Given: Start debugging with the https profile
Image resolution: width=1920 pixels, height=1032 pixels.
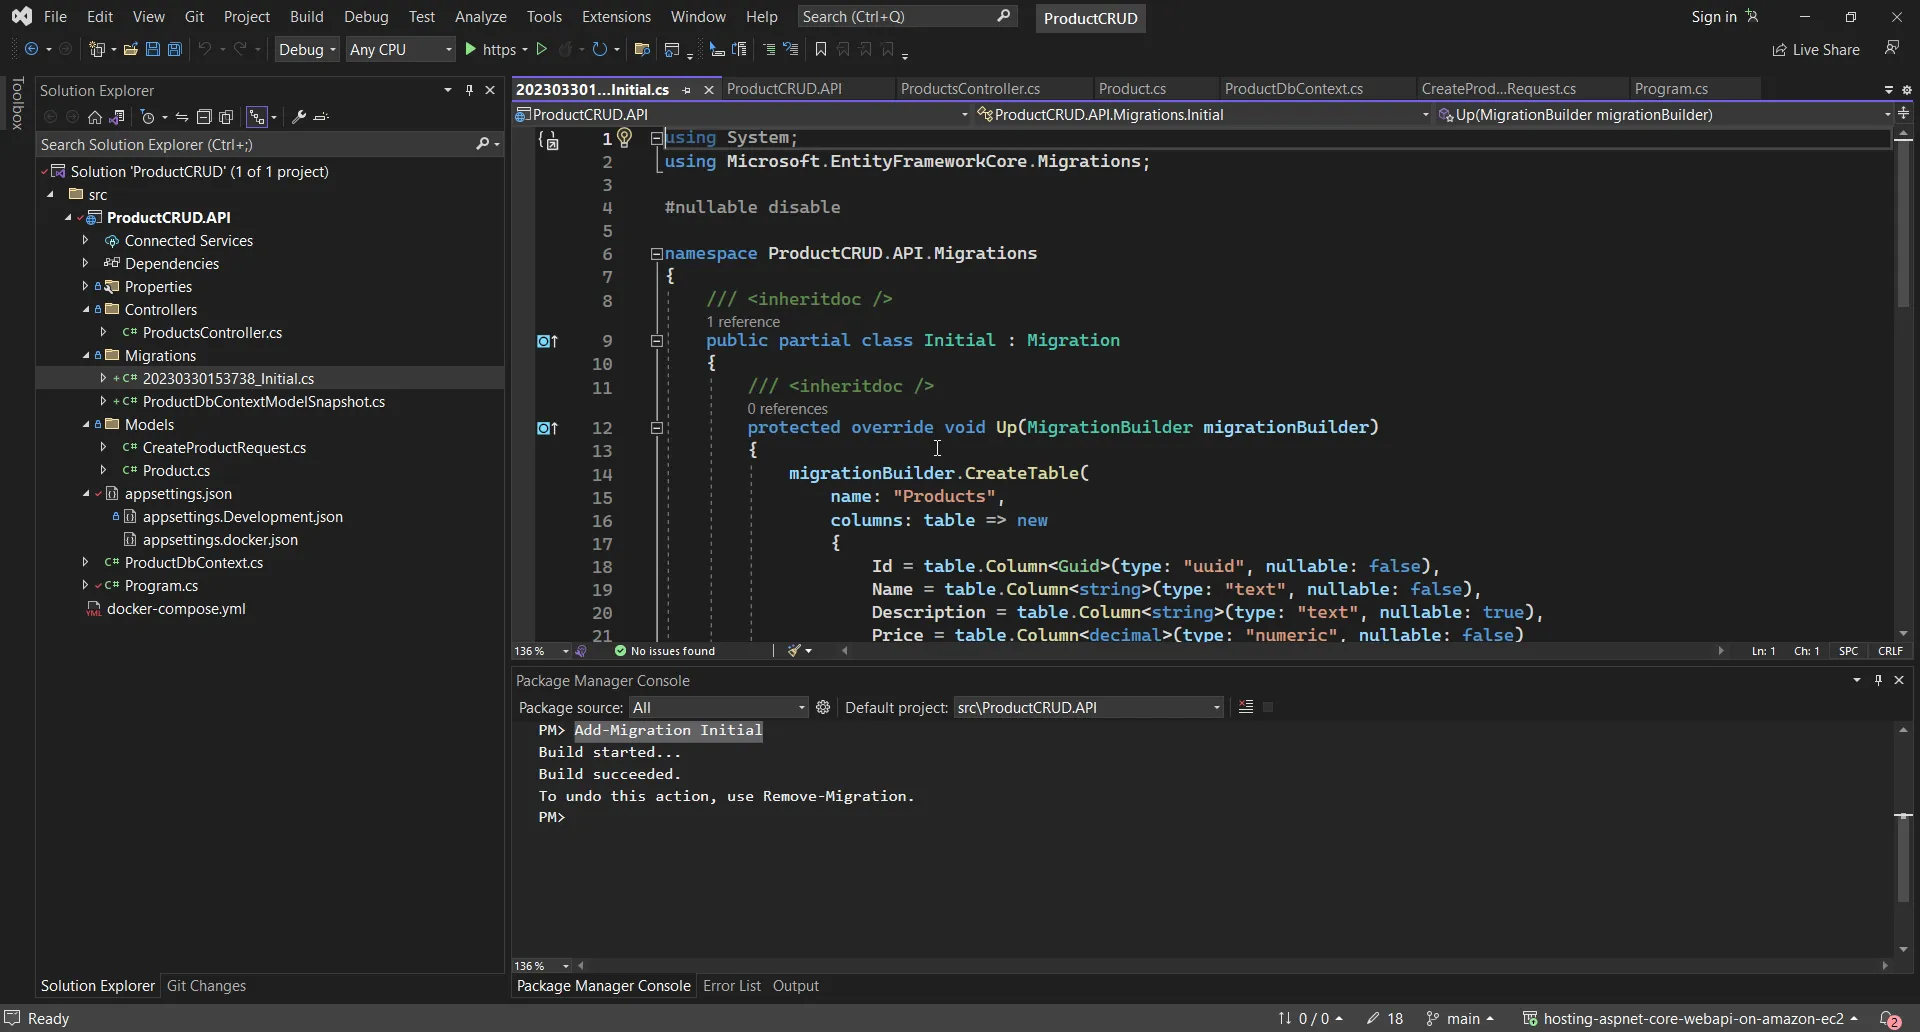Looking at the screenshot, I should coord(472,49).
